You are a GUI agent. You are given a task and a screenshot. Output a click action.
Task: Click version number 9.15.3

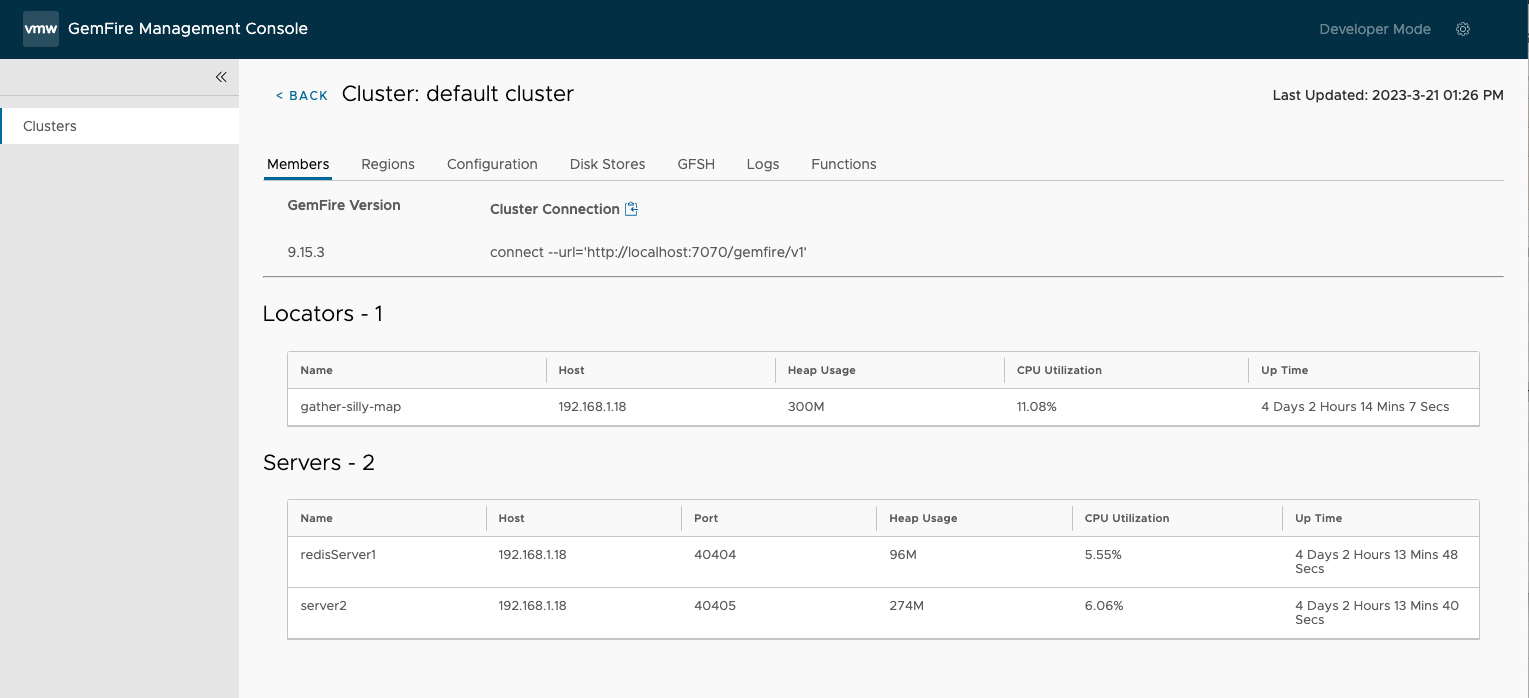306,252
